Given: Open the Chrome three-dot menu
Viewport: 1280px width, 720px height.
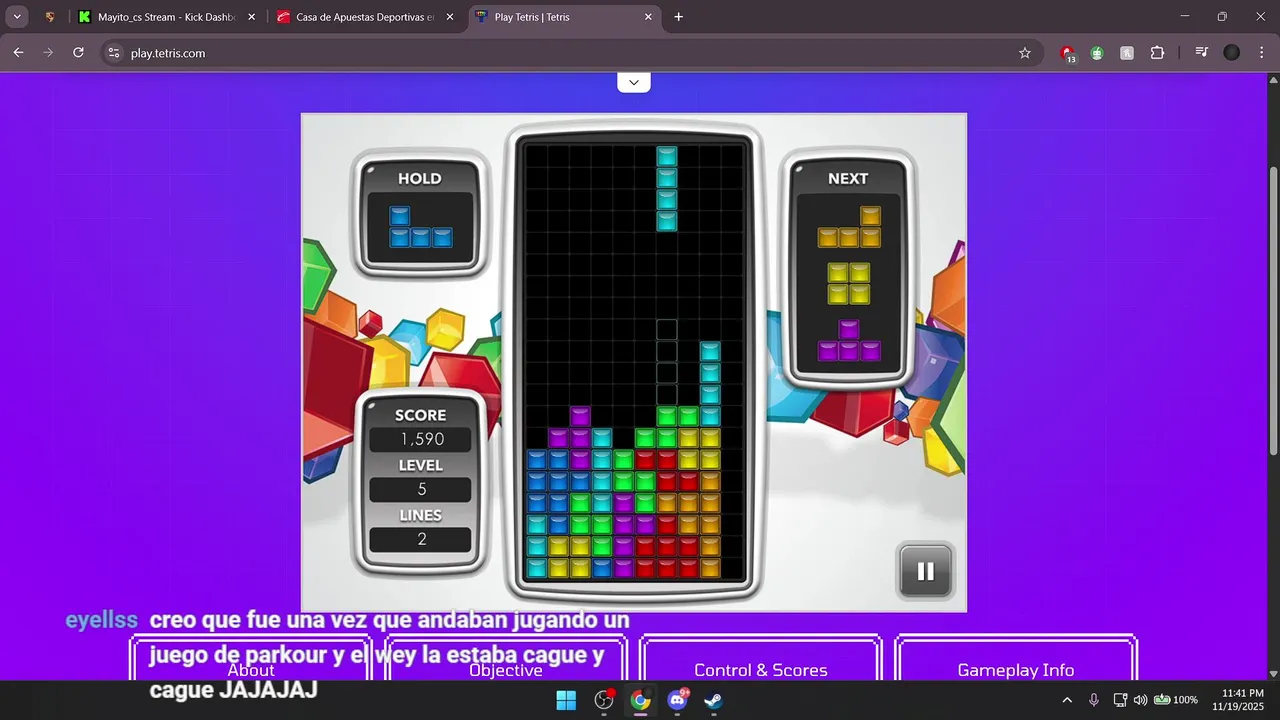Looking at the screenshot, I should pyautogui.click(x=1261, y=53).
